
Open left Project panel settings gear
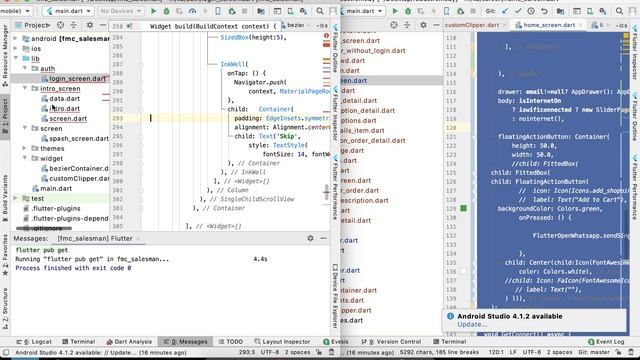[90, 25]
